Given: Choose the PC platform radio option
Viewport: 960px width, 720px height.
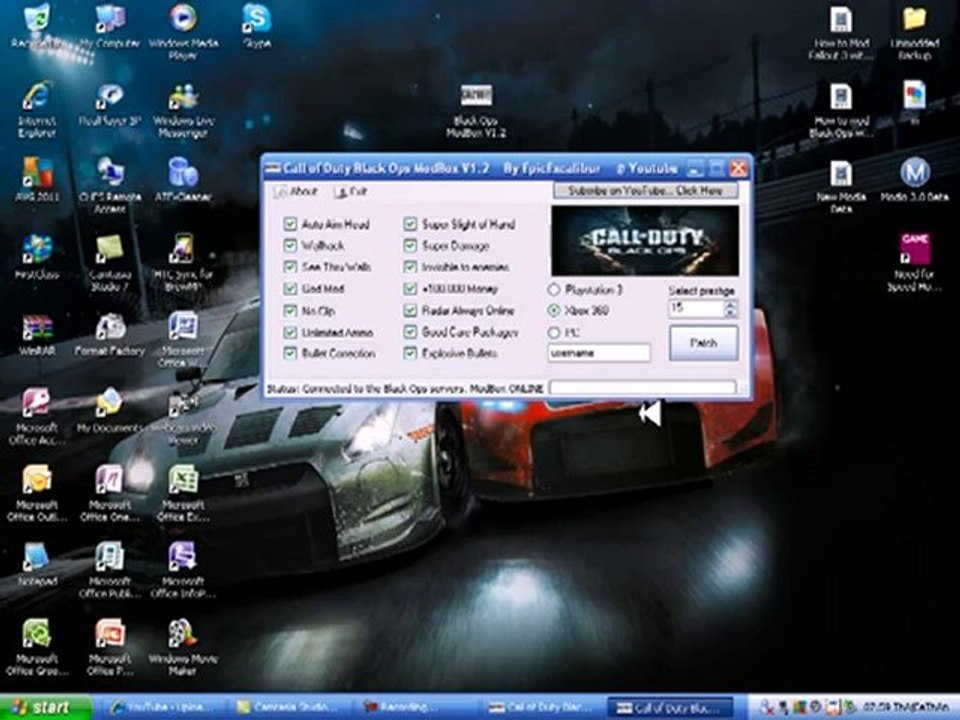Looking at the screenshot, I should click(x=553, y=332).
